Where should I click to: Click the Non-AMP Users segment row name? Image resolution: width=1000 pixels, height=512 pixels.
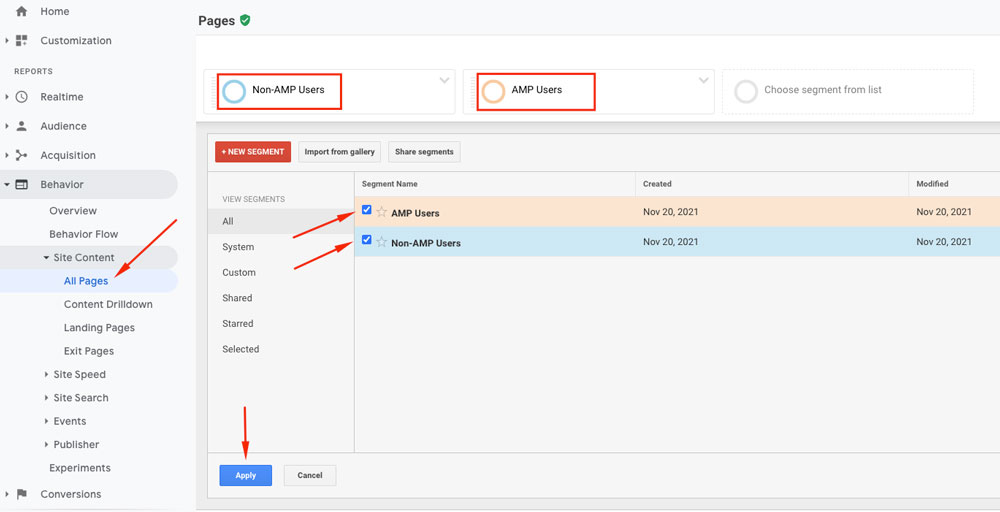(x=426, y=243)
